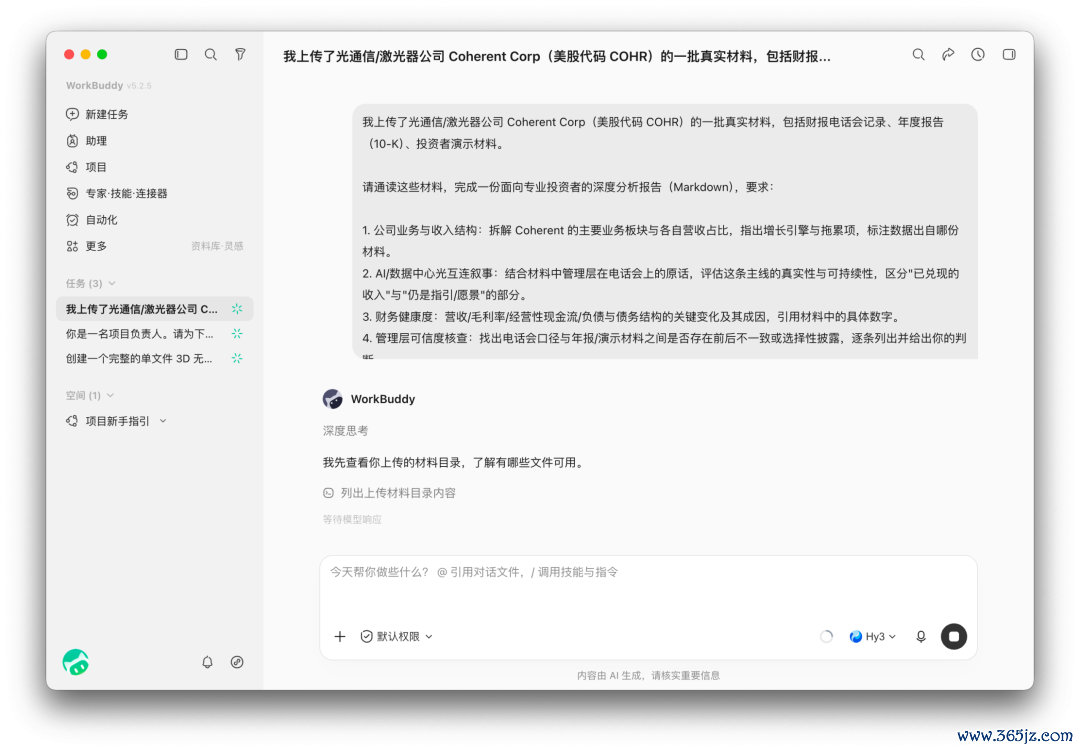Click the conversation title in header
1080x751 pixels.
(557, 56)
